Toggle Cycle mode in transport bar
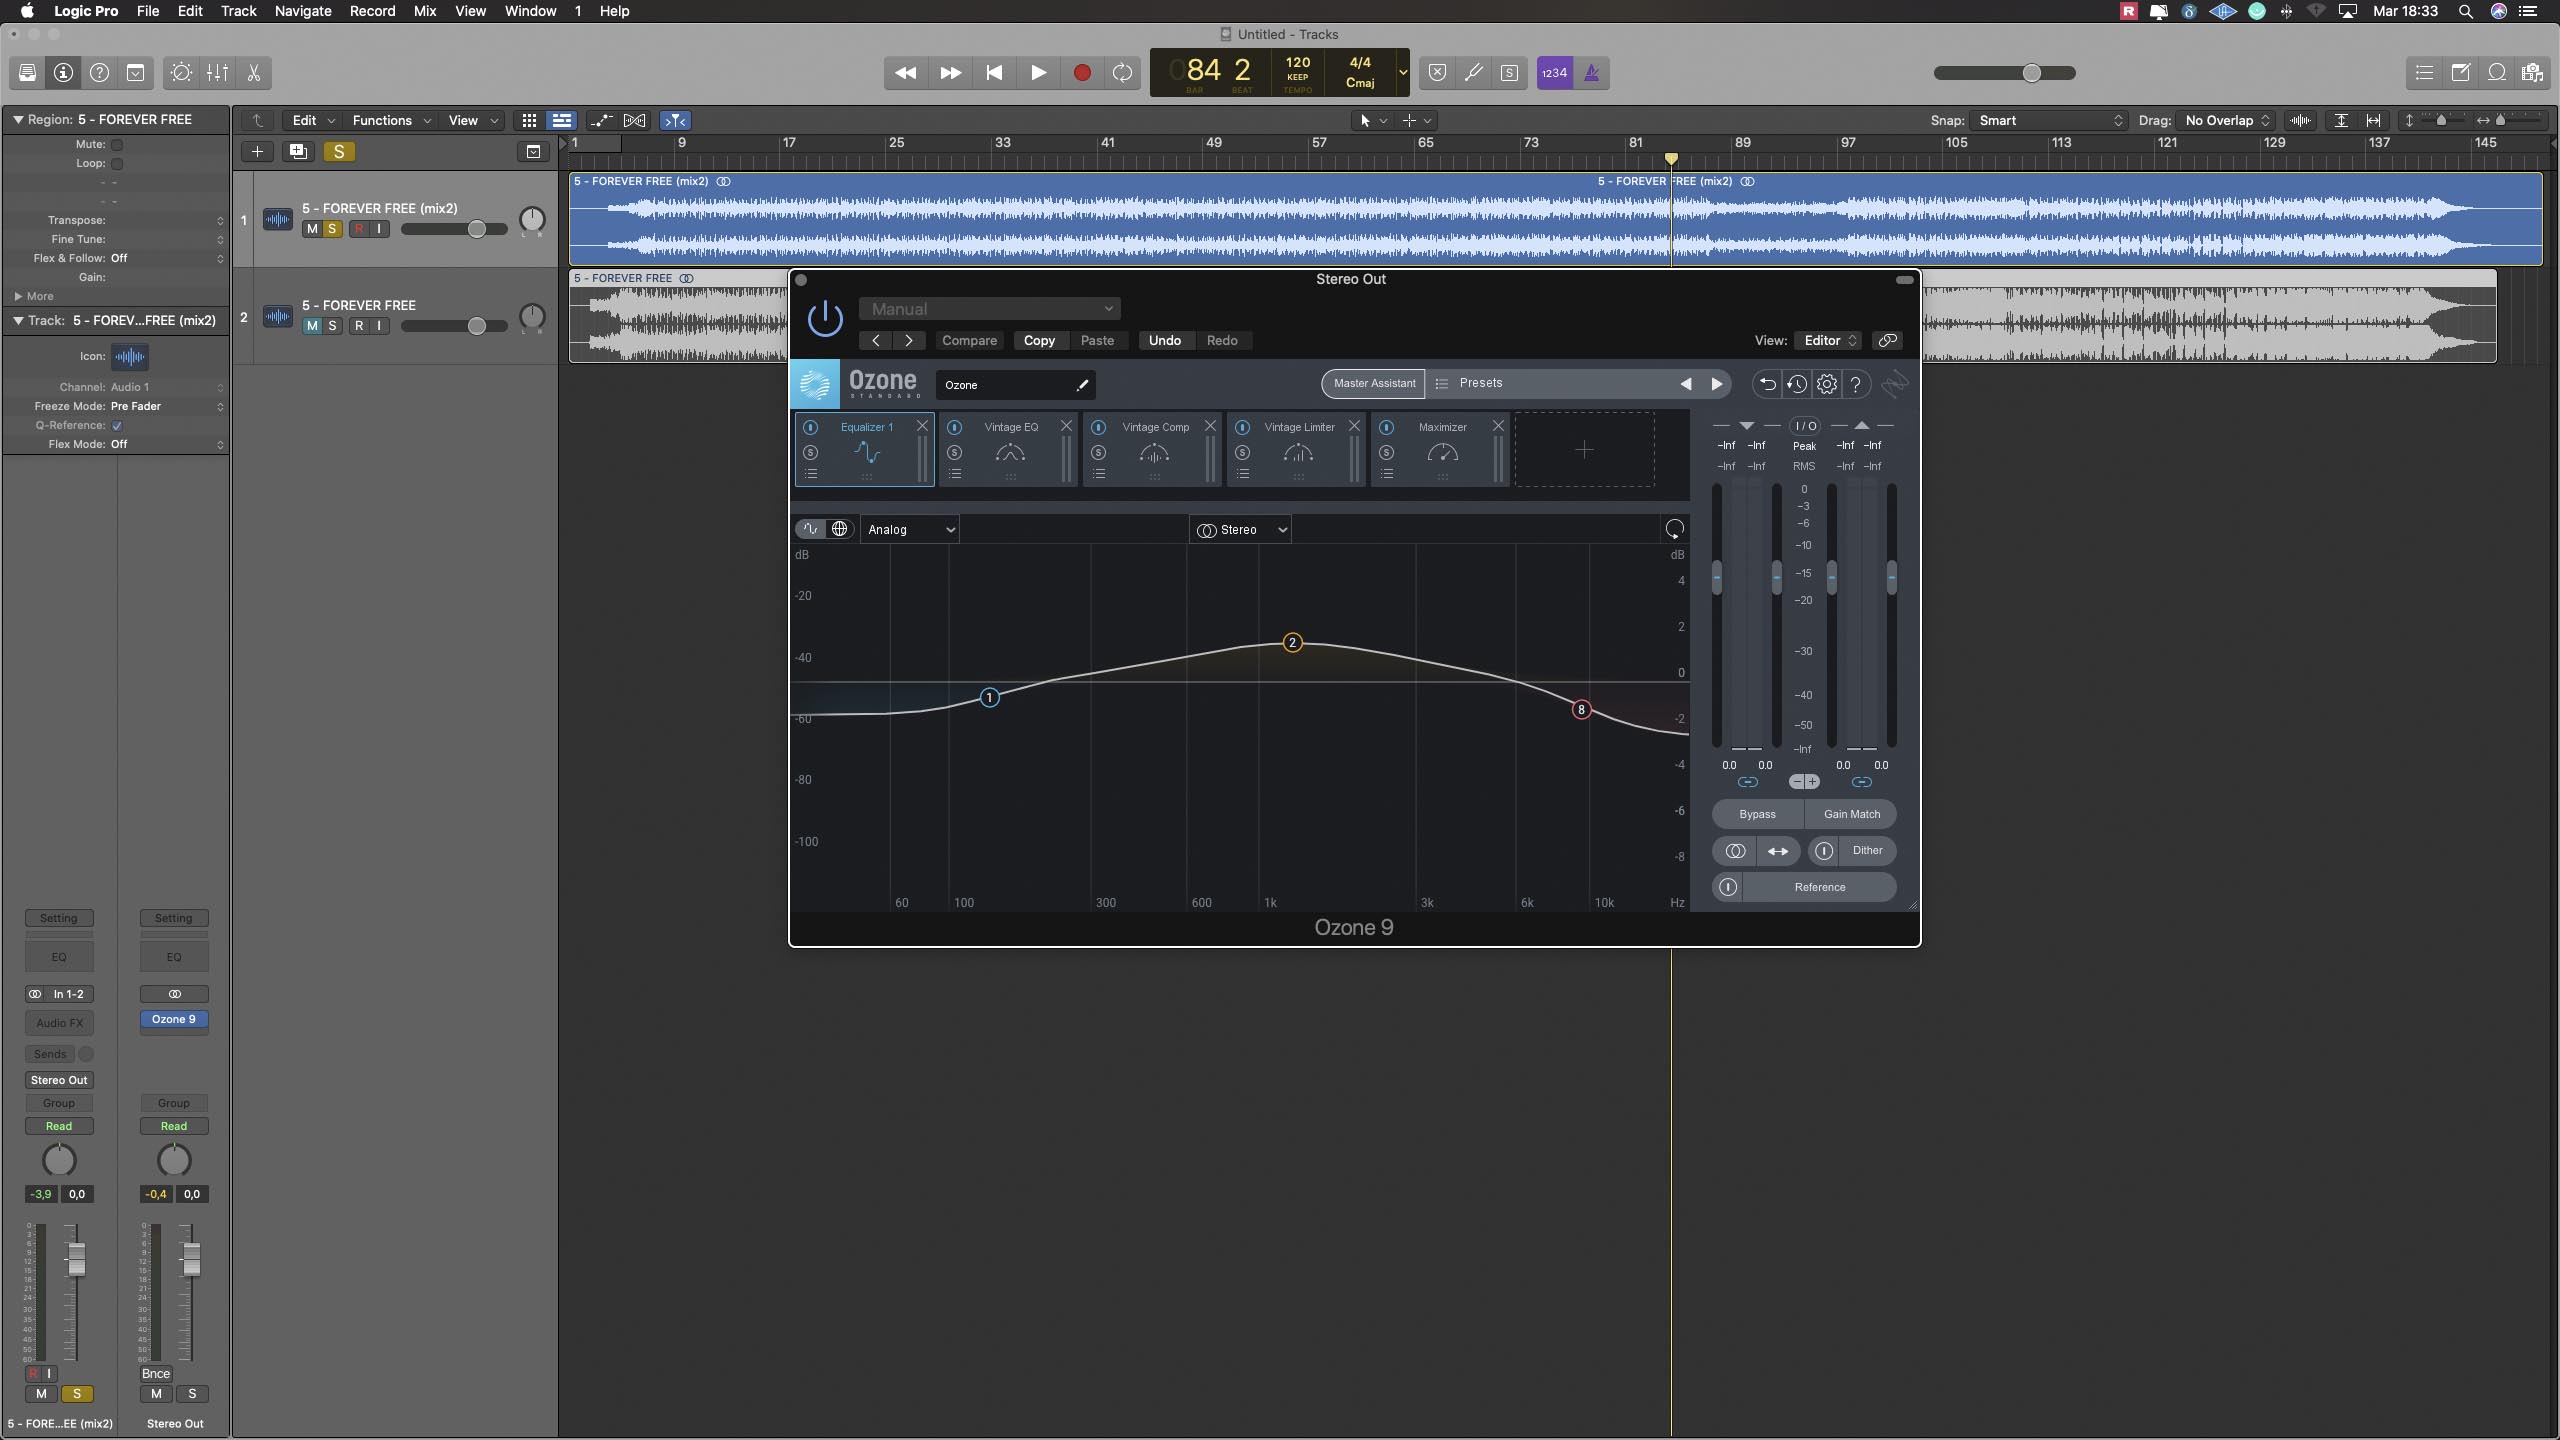 click(x=1122, y=73)
